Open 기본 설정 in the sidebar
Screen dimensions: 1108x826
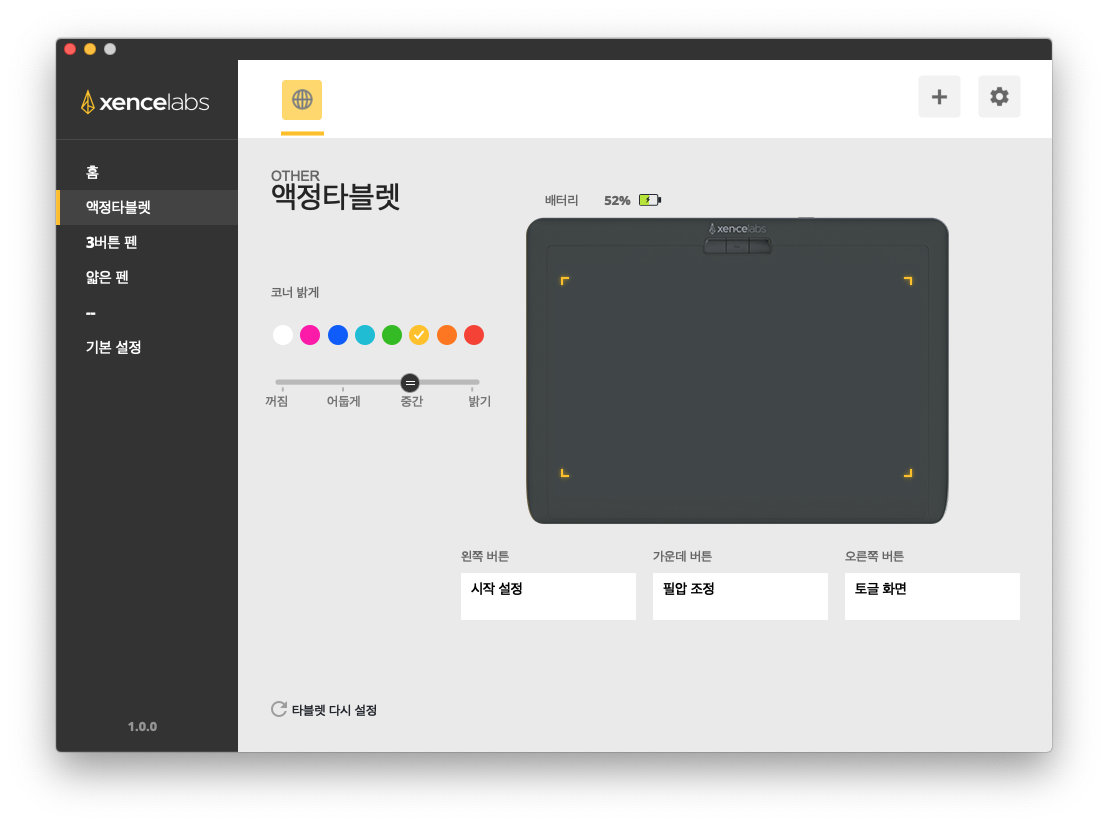113,347
